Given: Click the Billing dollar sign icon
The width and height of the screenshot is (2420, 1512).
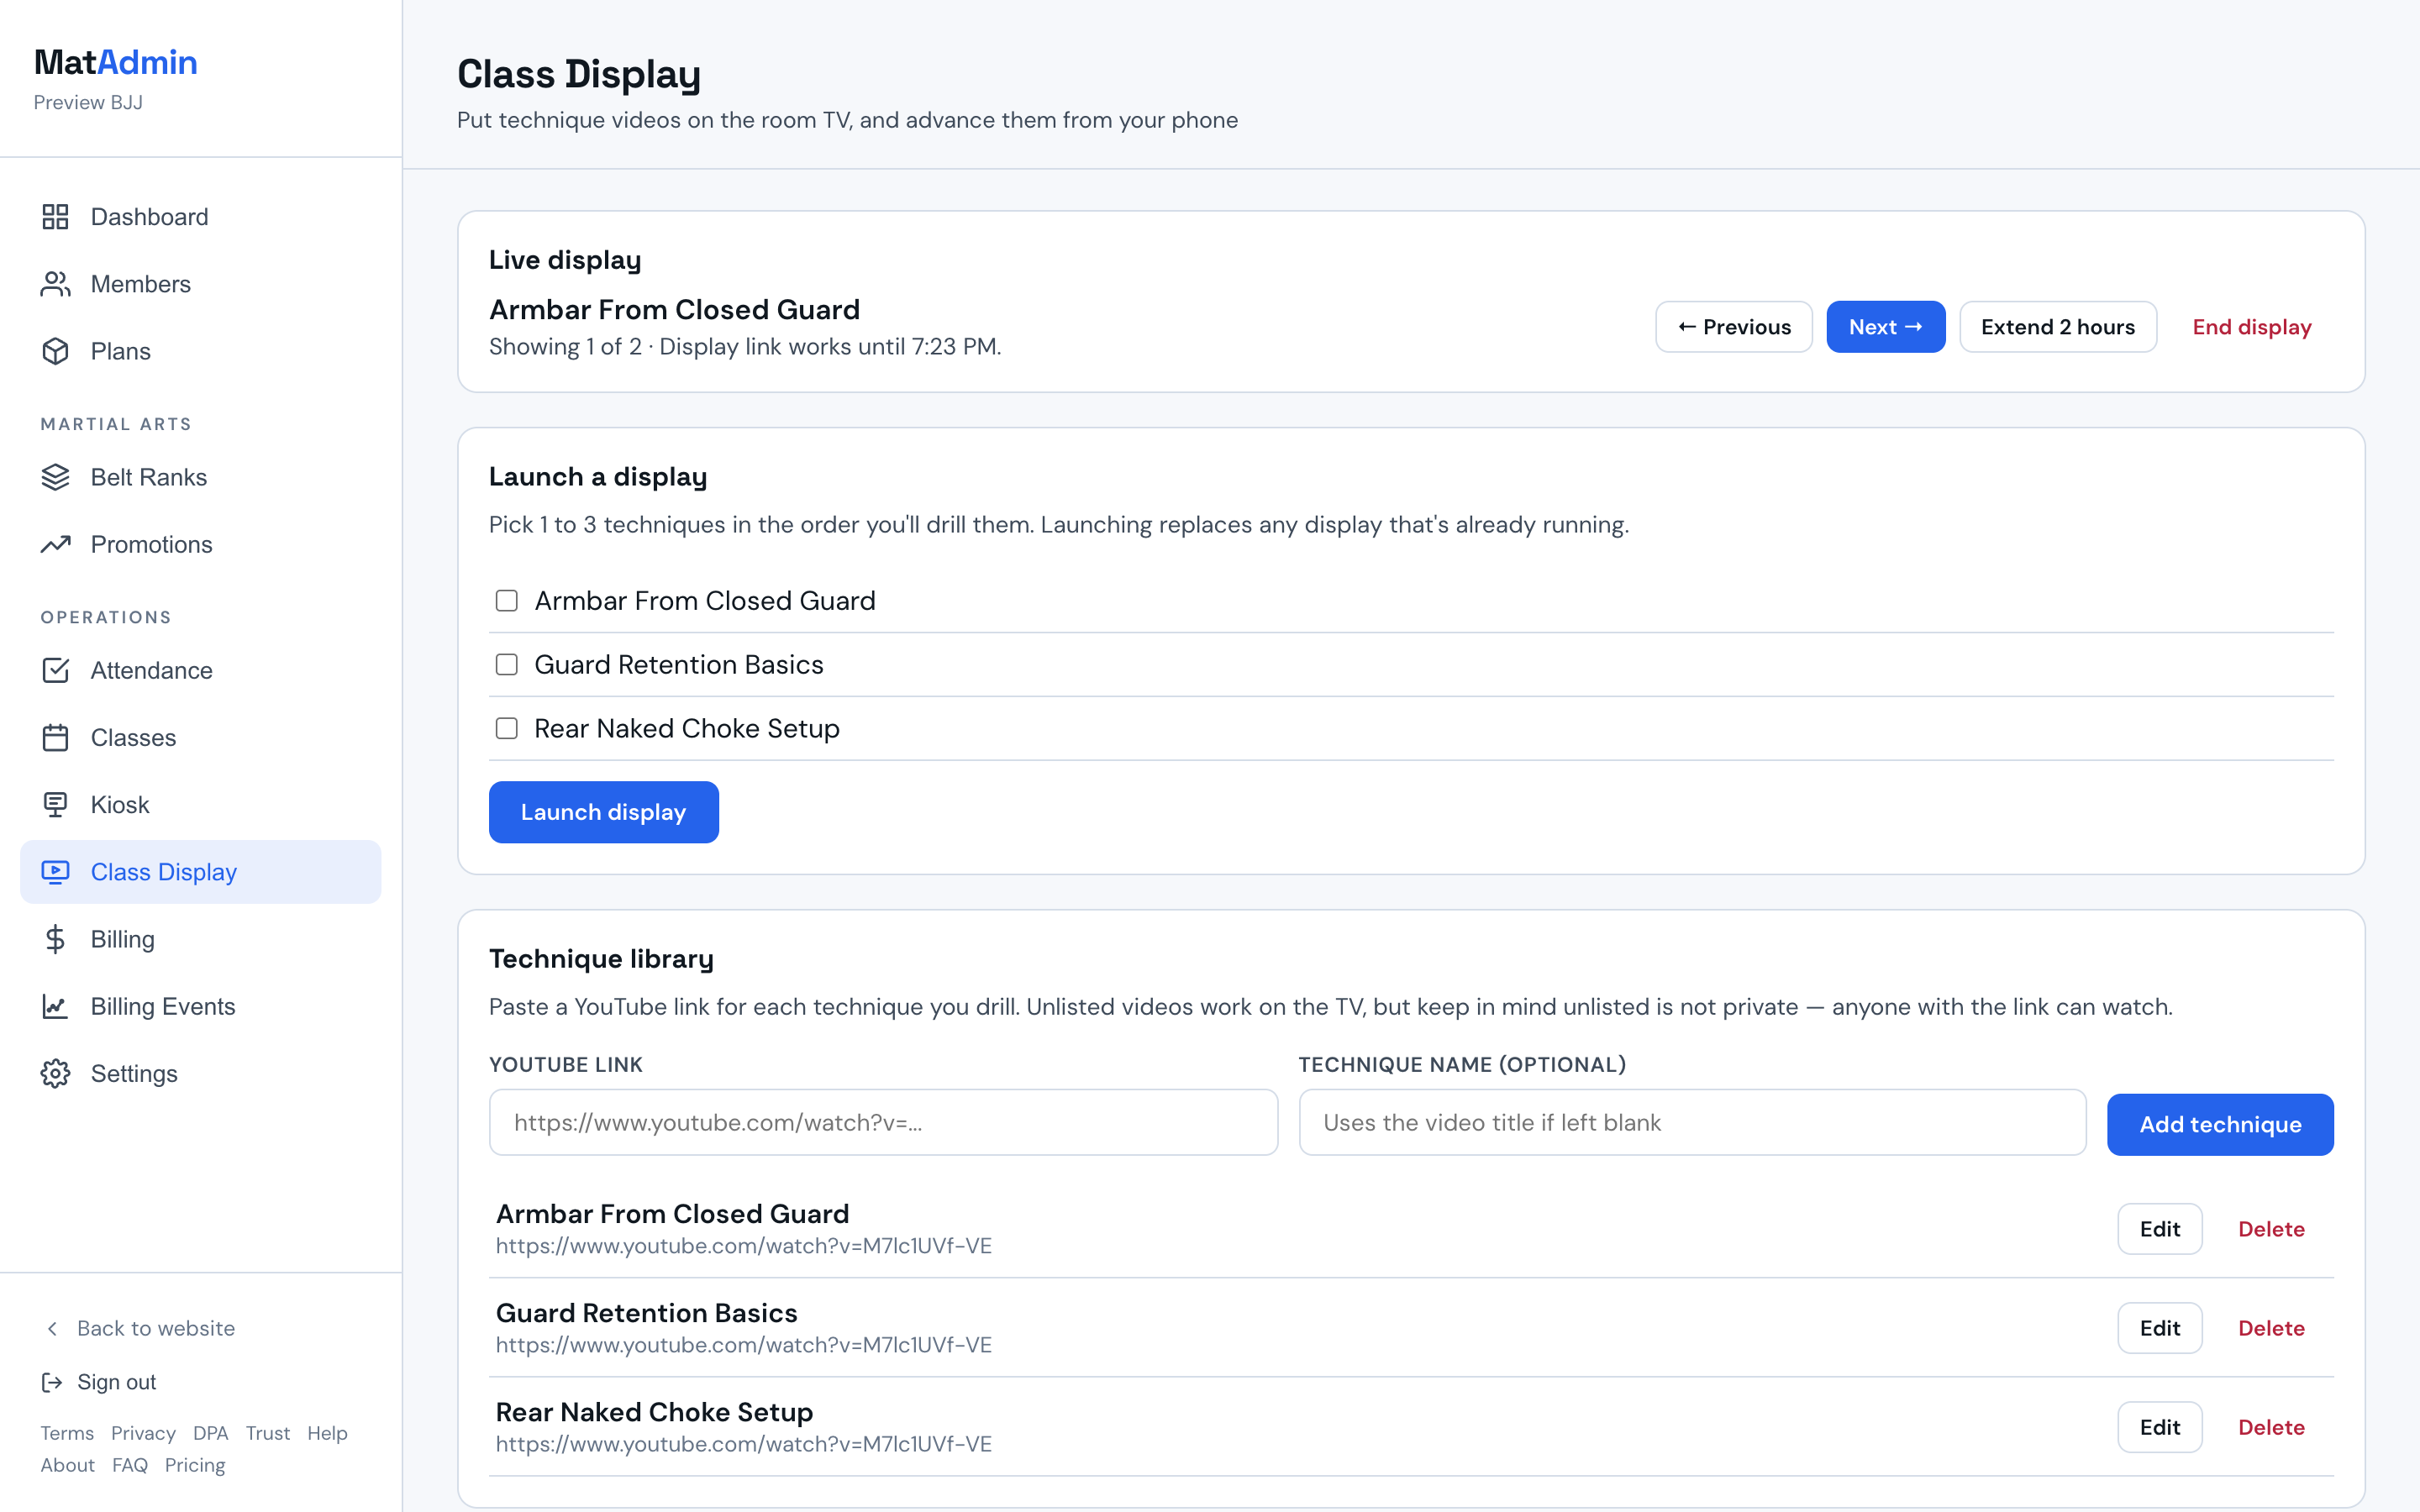Looking at the screenshot, I should pos(55,939).
